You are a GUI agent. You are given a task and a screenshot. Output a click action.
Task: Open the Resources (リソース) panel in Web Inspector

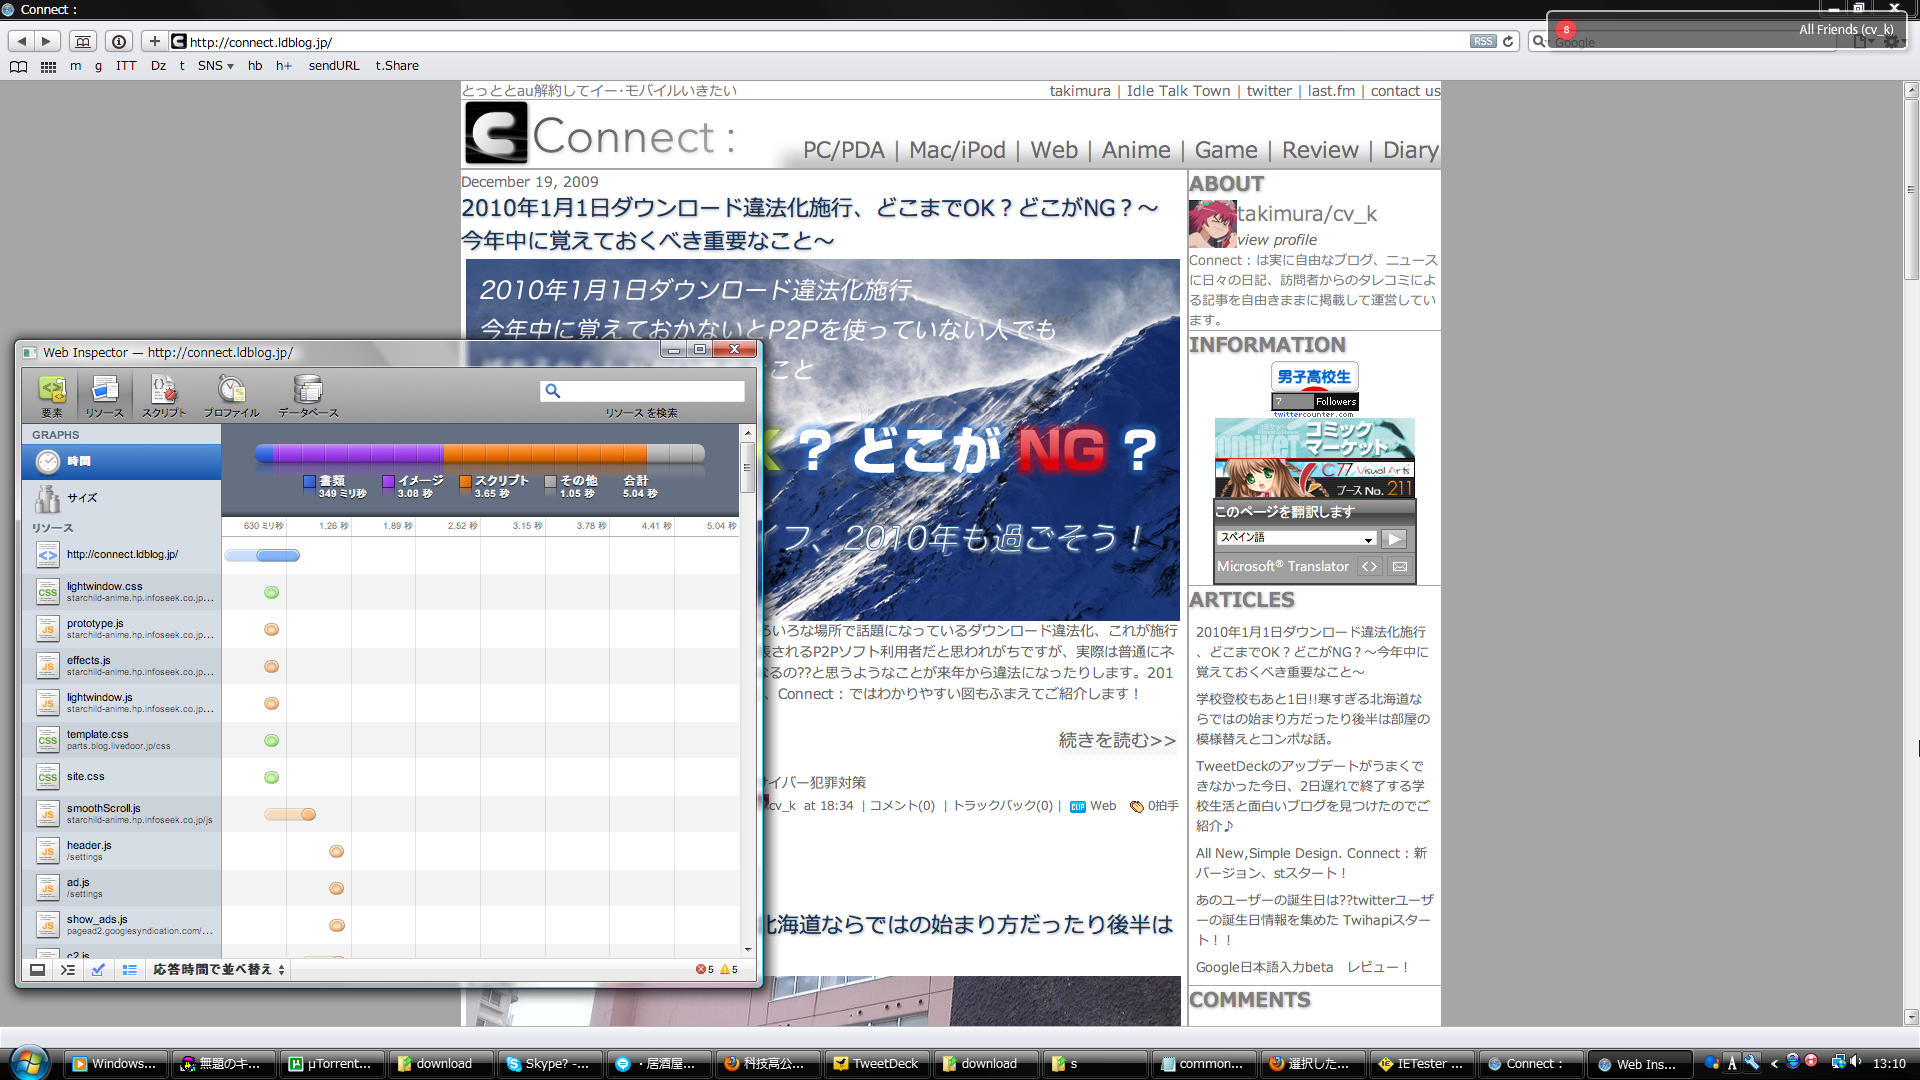(104, 396)
